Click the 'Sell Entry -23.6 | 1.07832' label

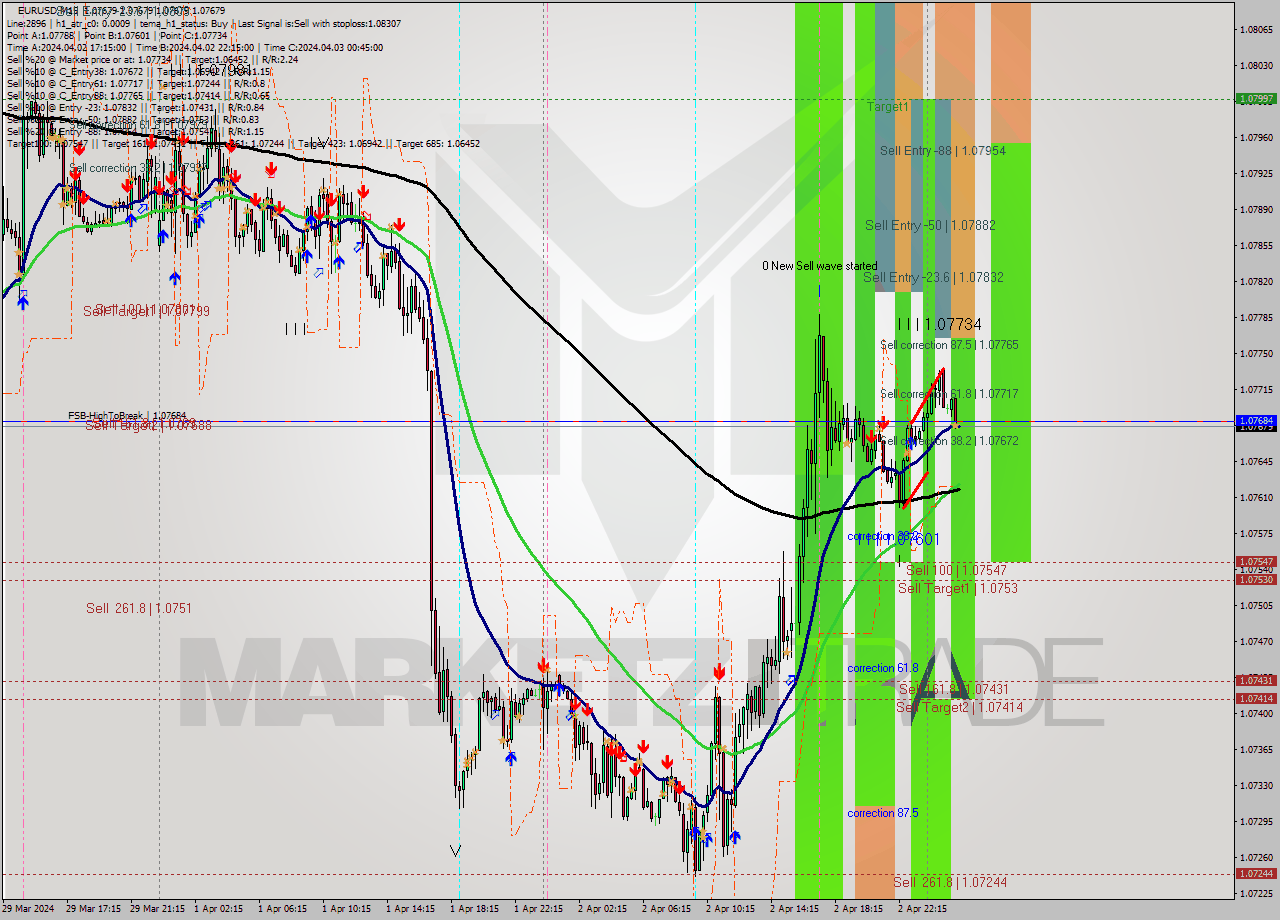tap(933, 277)
